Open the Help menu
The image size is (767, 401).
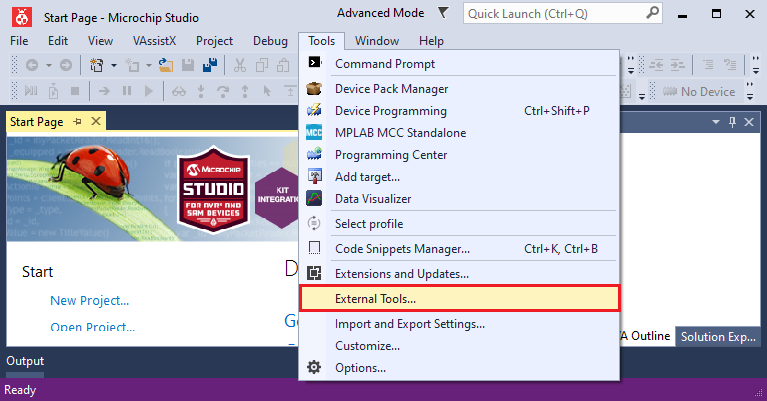(x=431, y=41)
